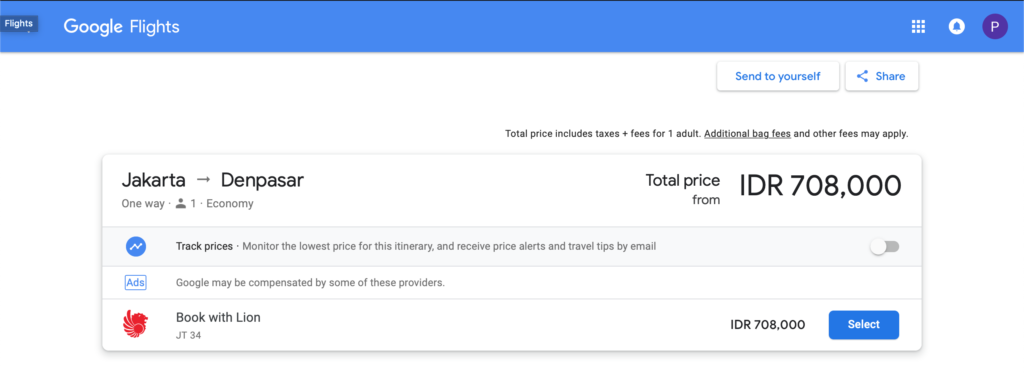Viewport: 1024px width, 373px height.
Task: Open the purple P account avatar
Action: 995,27
